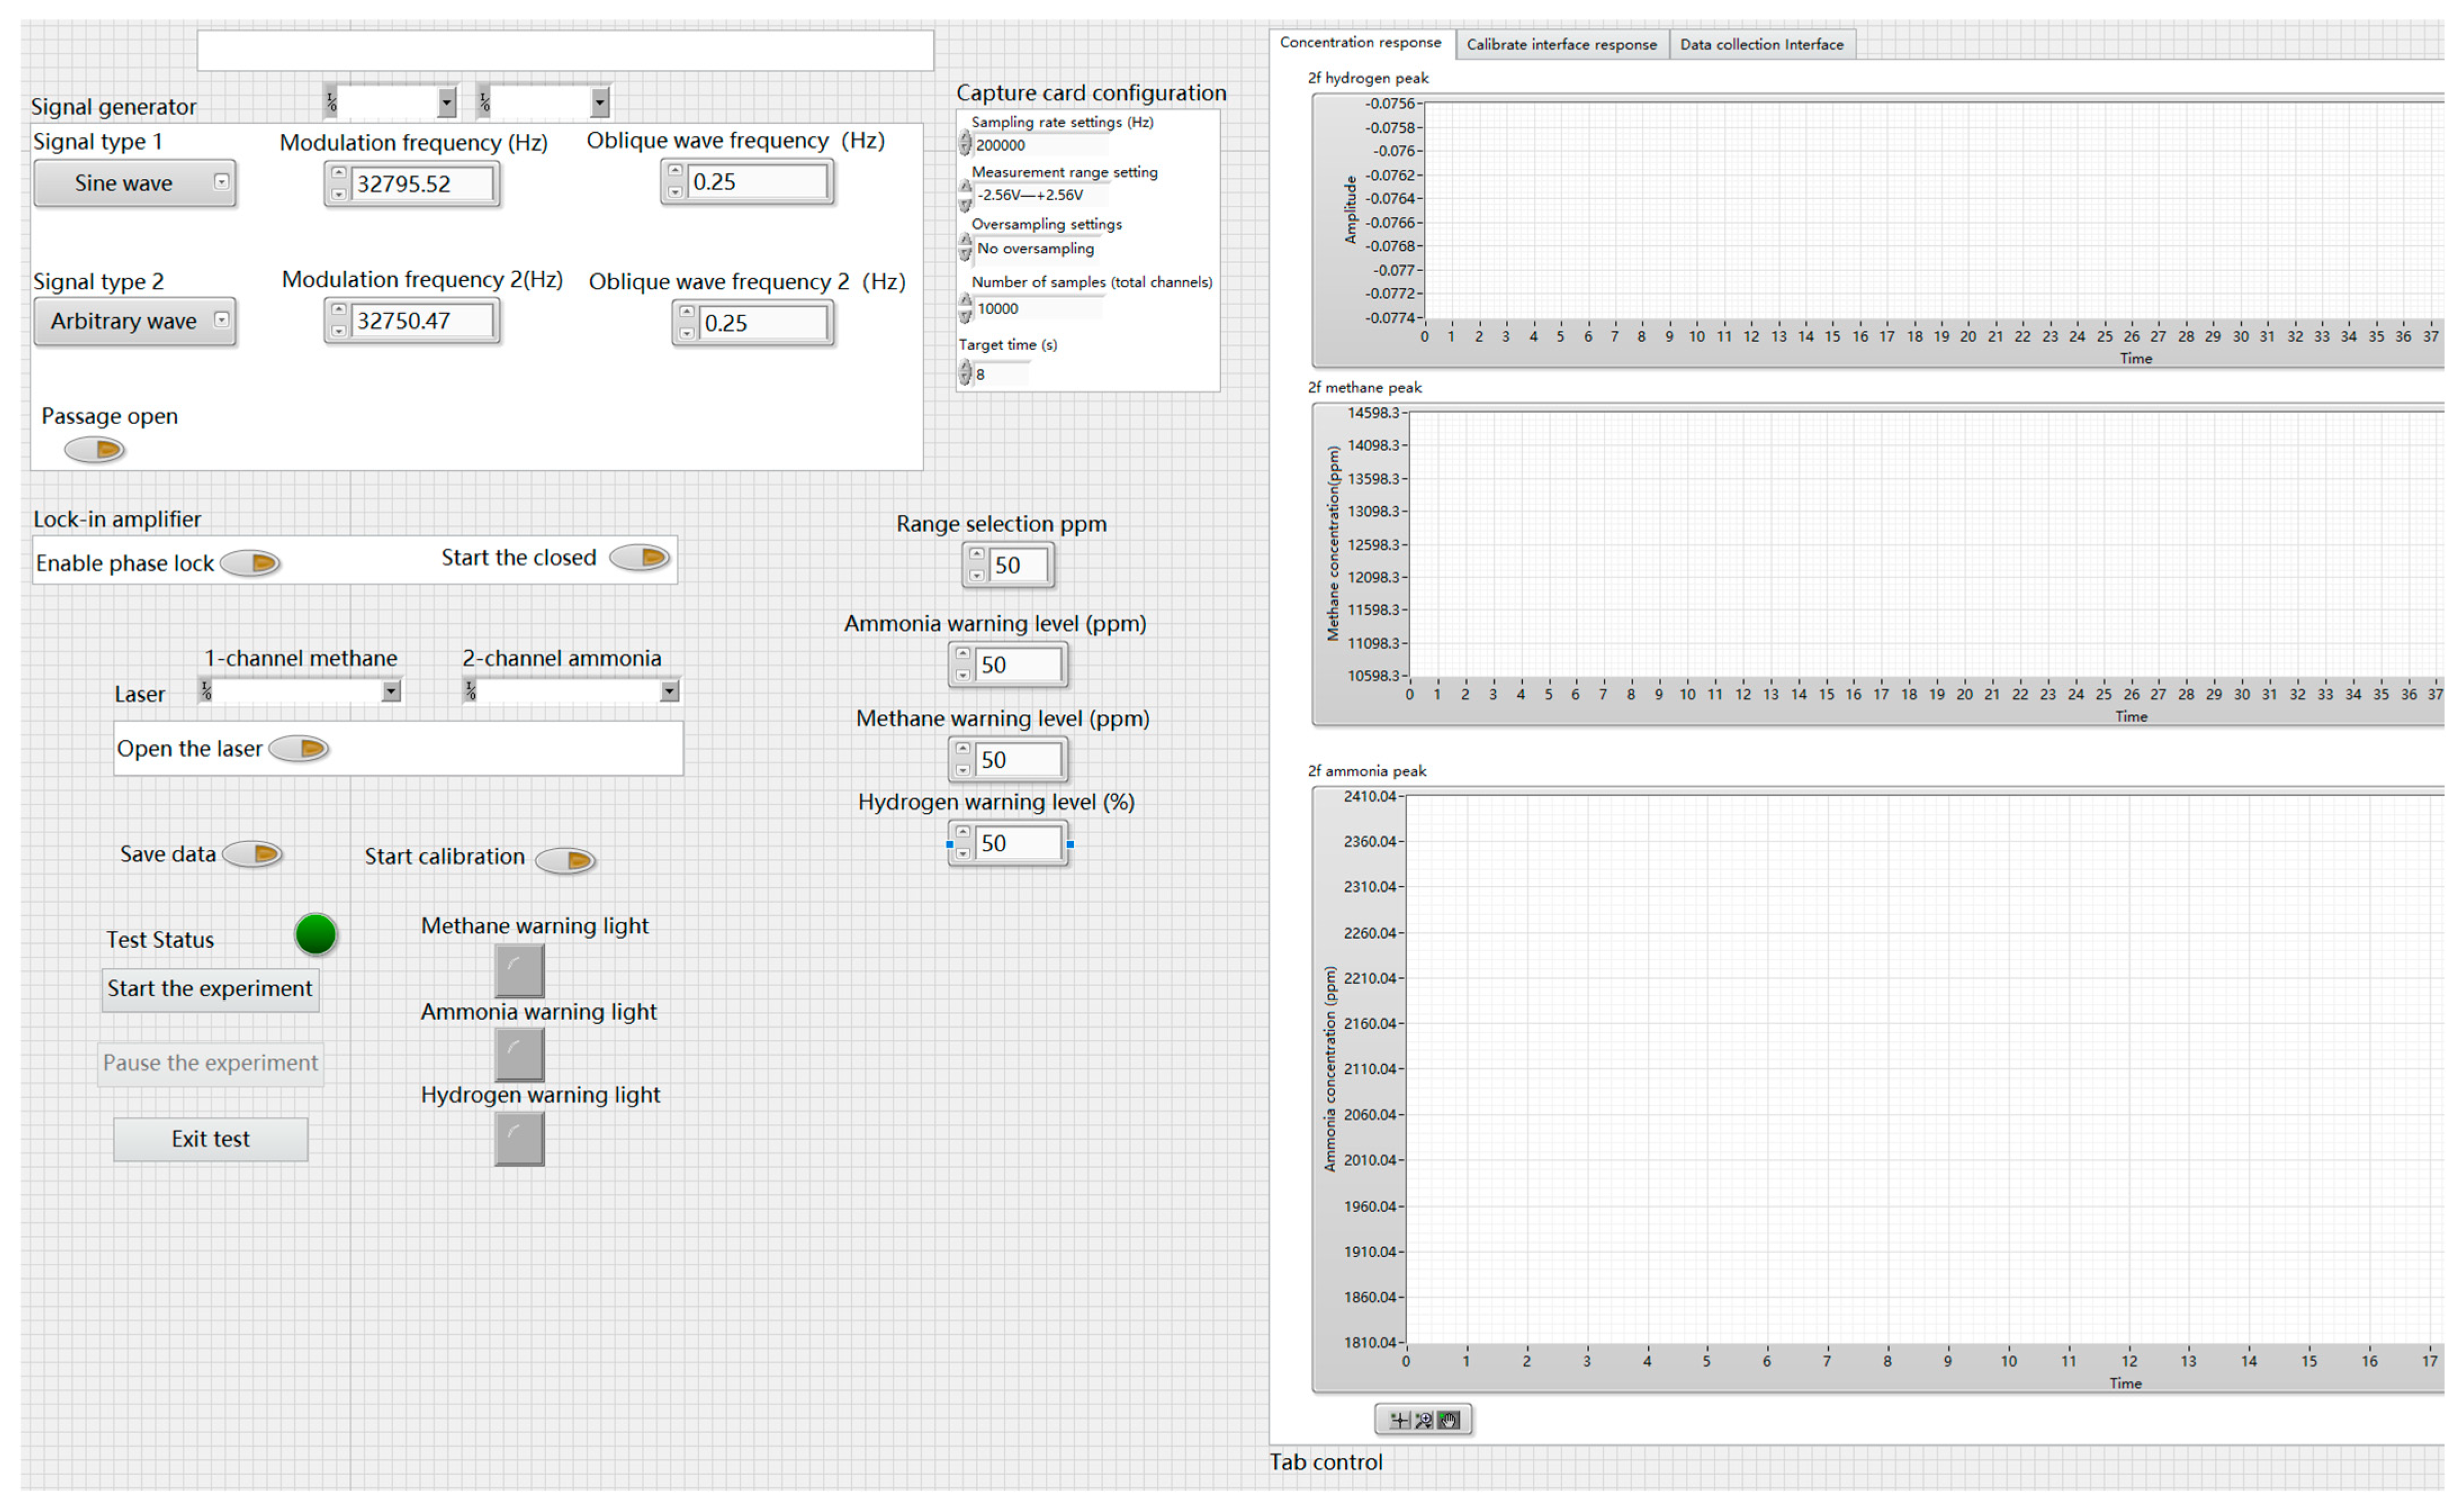
Task: Click the Modulation frequency 32795.52 input field
Action: [x=421, y=184]
